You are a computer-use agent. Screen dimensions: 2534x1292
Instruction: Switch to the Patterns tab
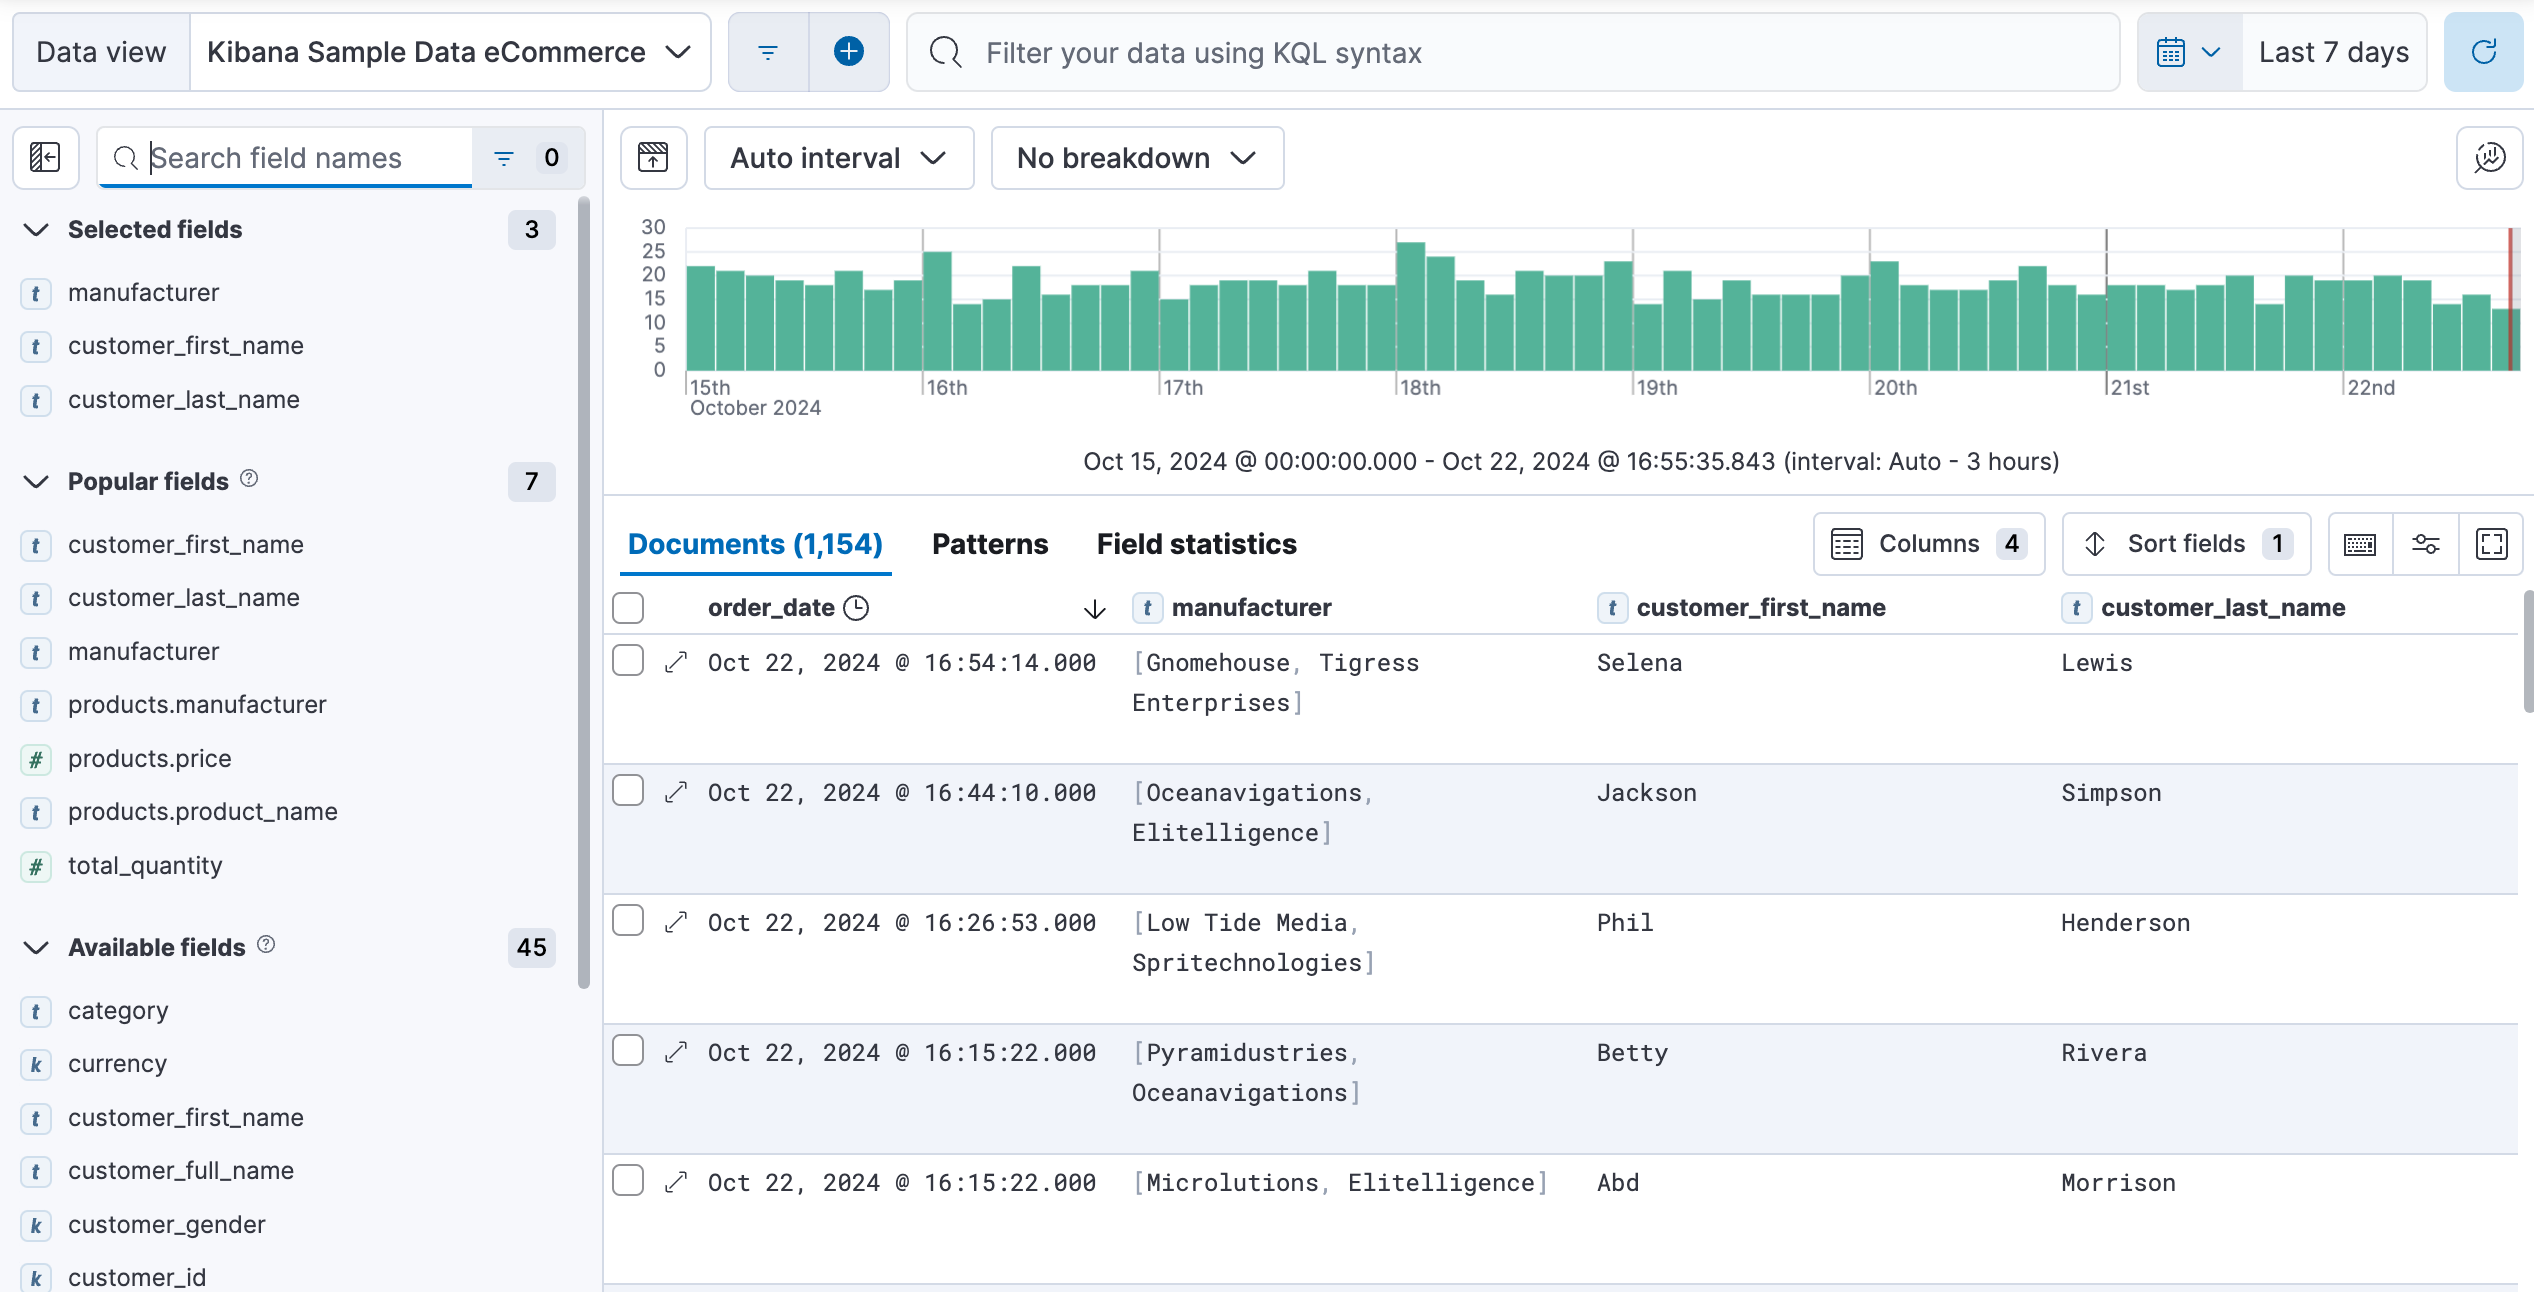(x=990, y=542)
